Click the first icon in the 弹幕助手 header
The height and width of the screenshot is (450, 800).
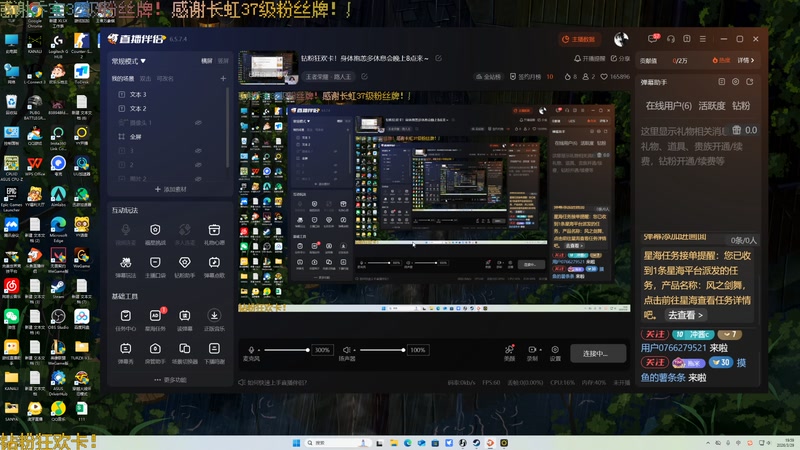coord(721,82)
